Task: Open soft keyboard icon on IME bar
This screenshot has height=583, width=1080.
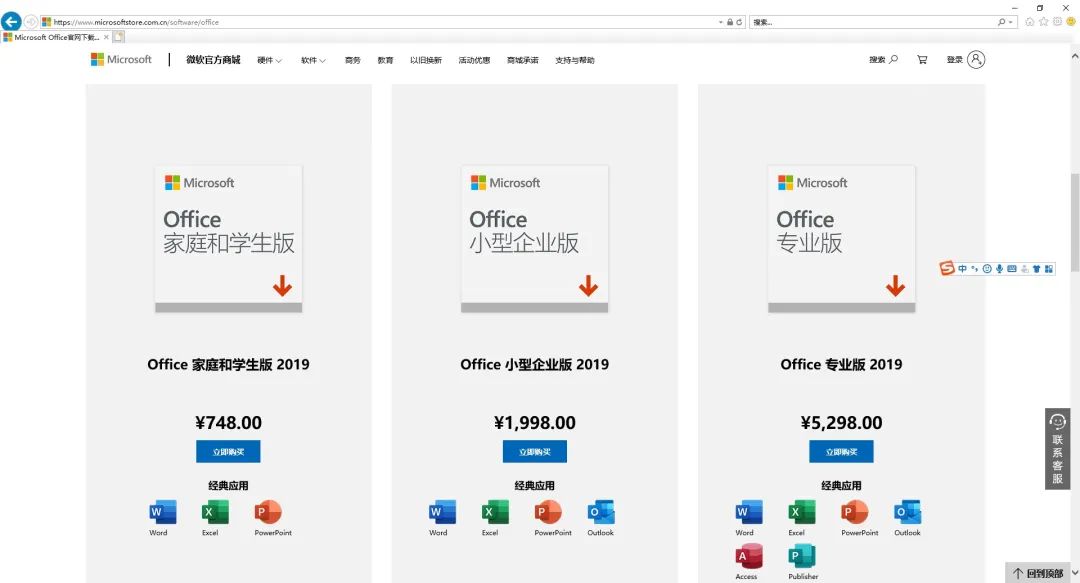Action: (x=1012, y=269)
